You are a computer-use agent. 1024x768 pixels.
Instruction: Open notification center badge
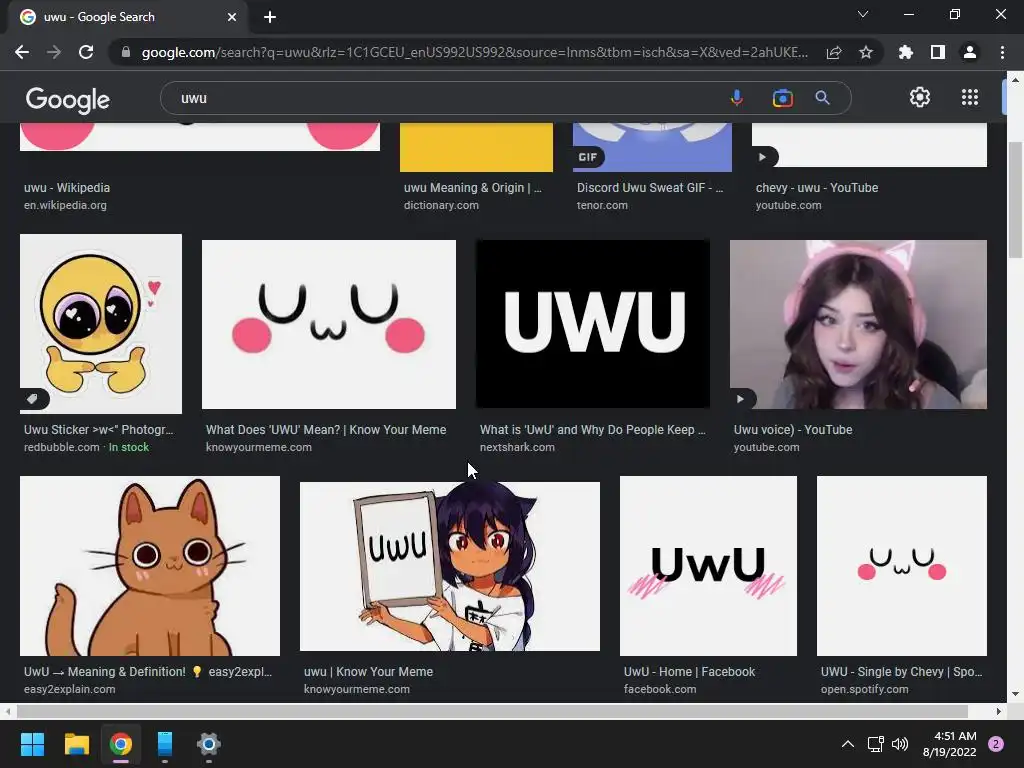point(996,744)
